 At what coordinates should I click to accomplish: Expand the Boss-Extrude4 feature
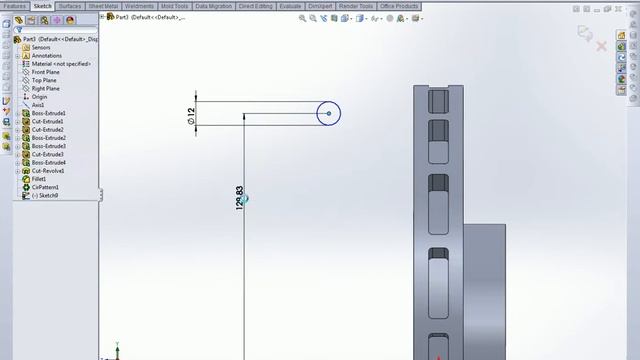click(18, 163)
